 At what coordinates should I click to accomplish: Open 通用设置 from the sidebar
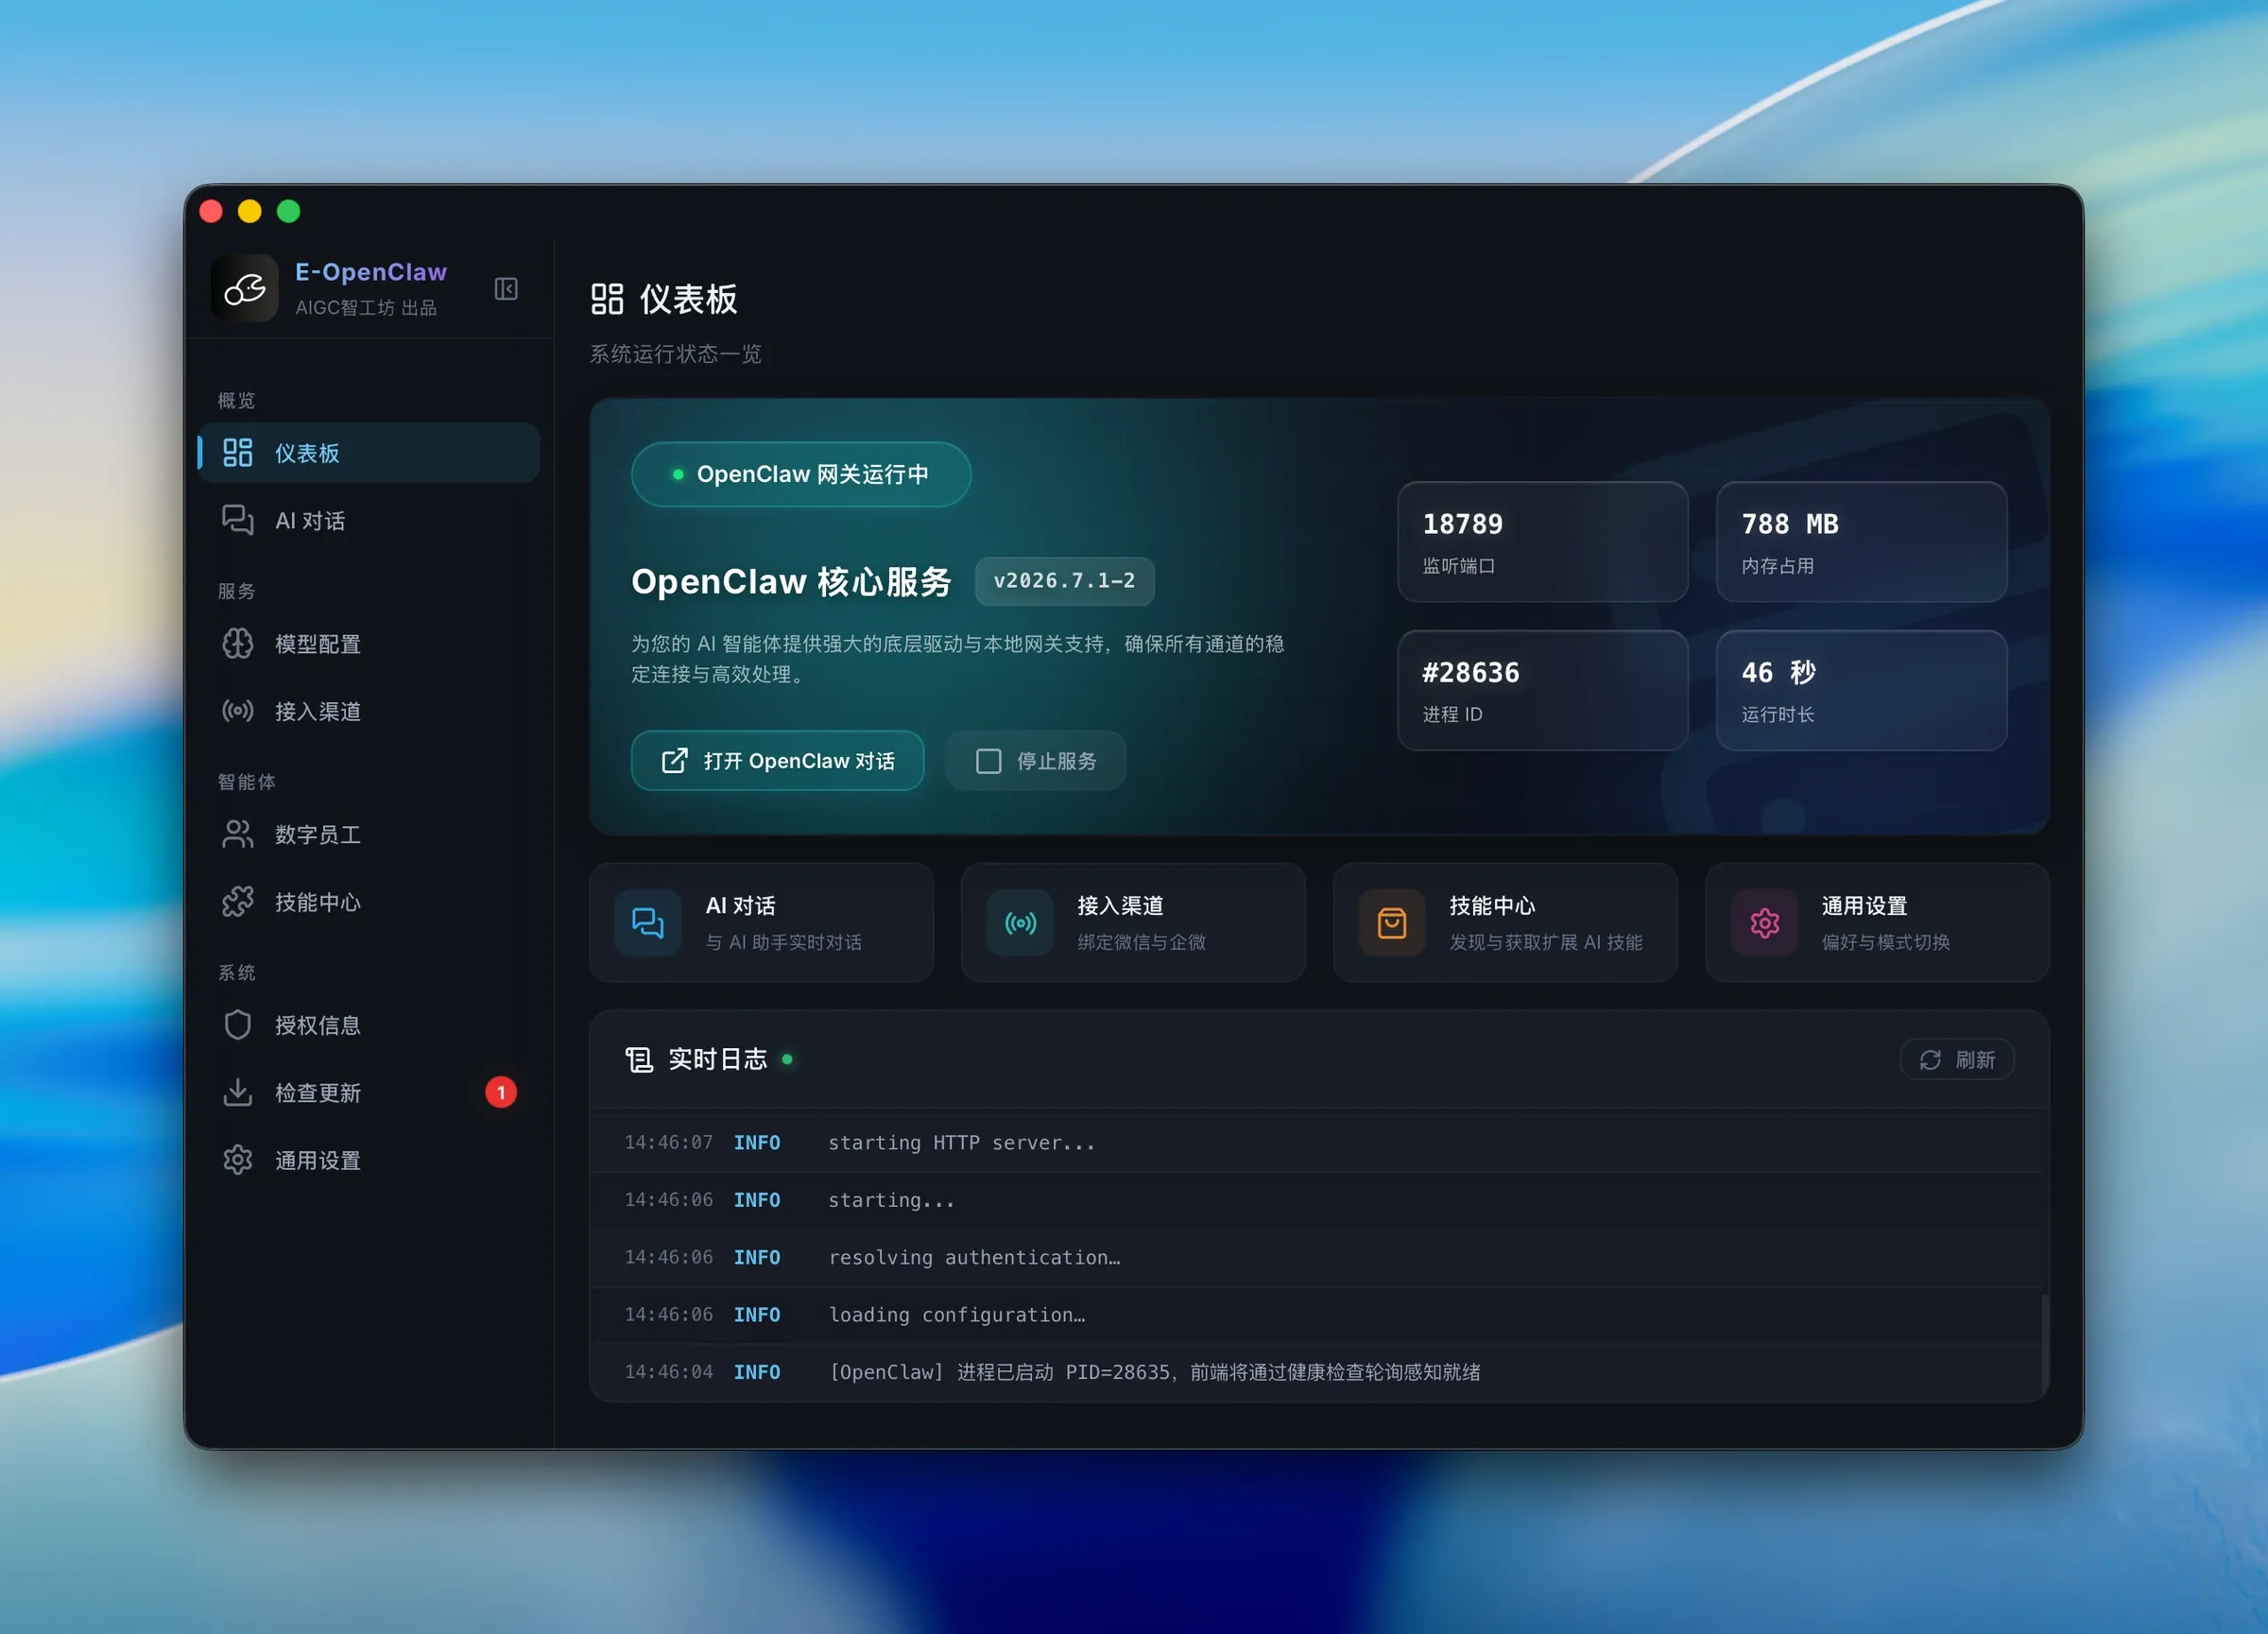(x=369, y=1160)
